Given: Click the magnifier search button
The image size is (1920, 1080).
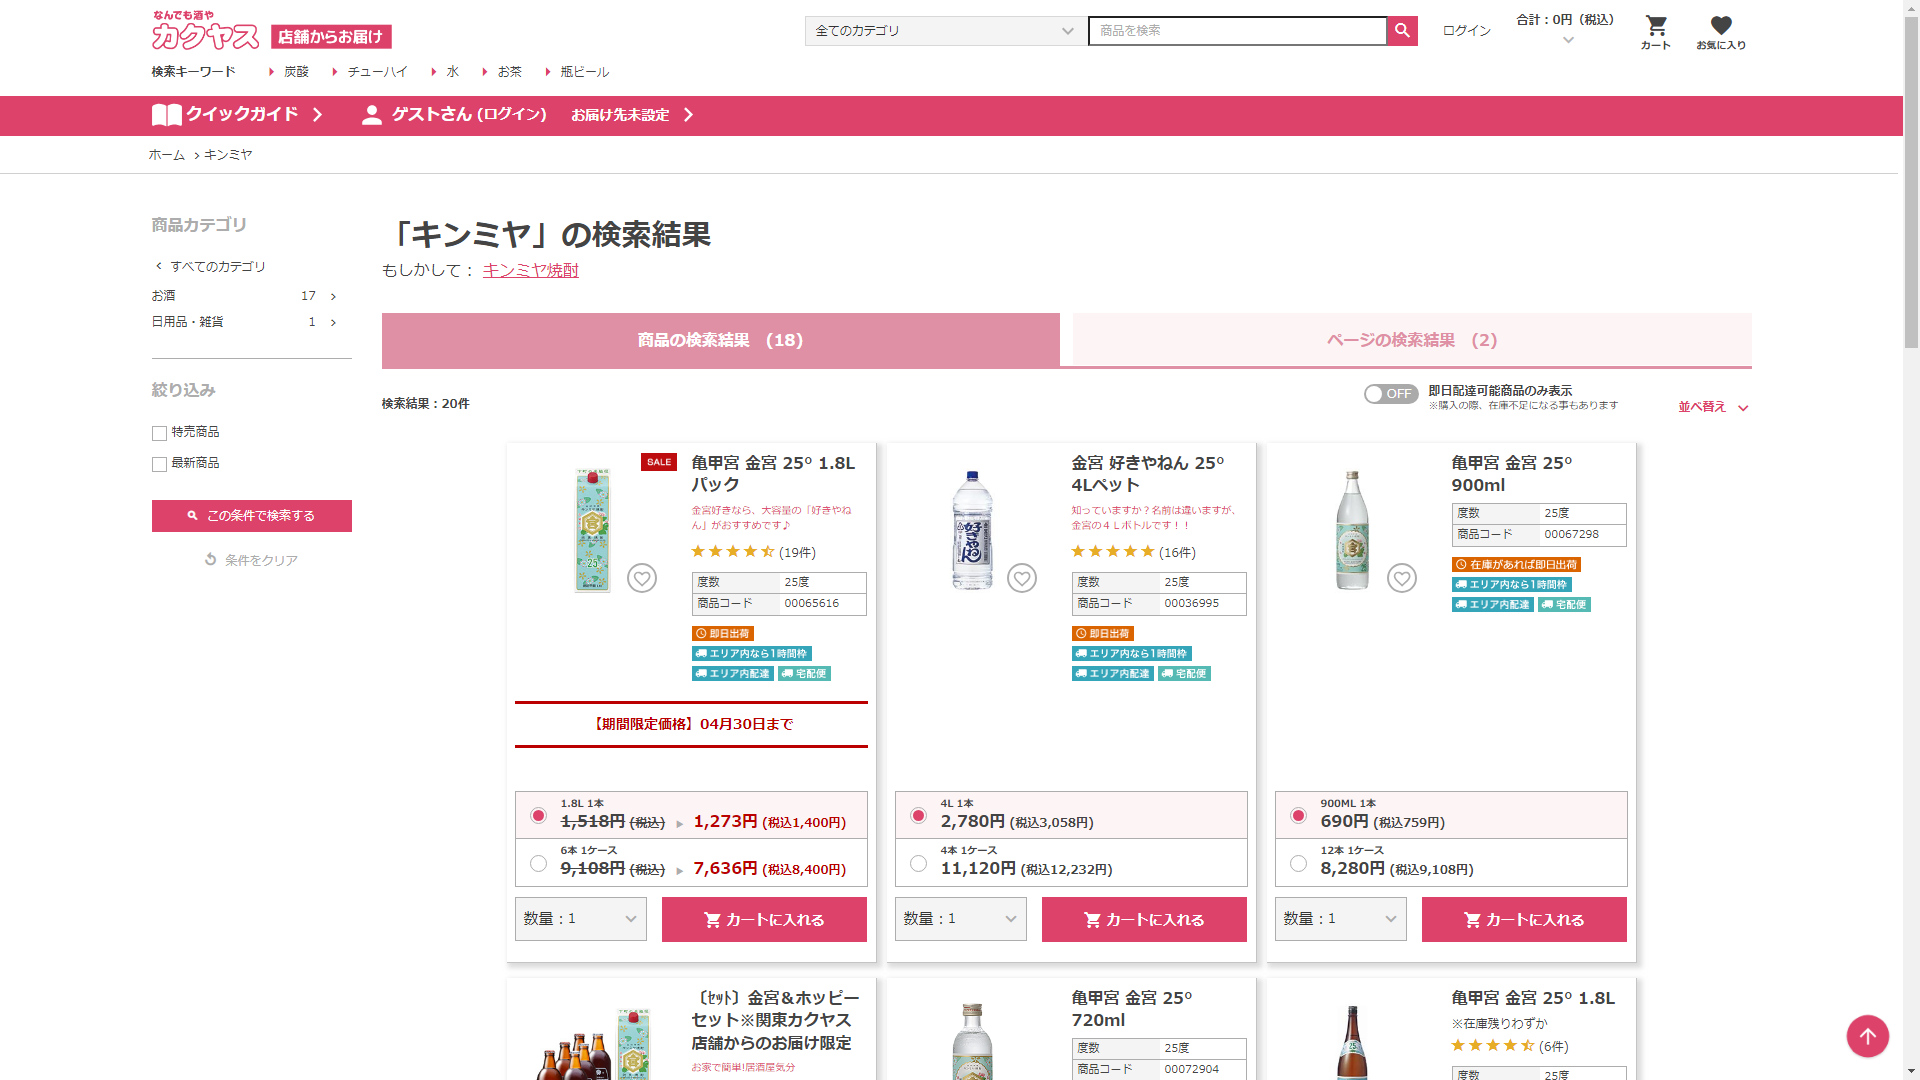Looking at the screenshot, I should point(1402,31).
